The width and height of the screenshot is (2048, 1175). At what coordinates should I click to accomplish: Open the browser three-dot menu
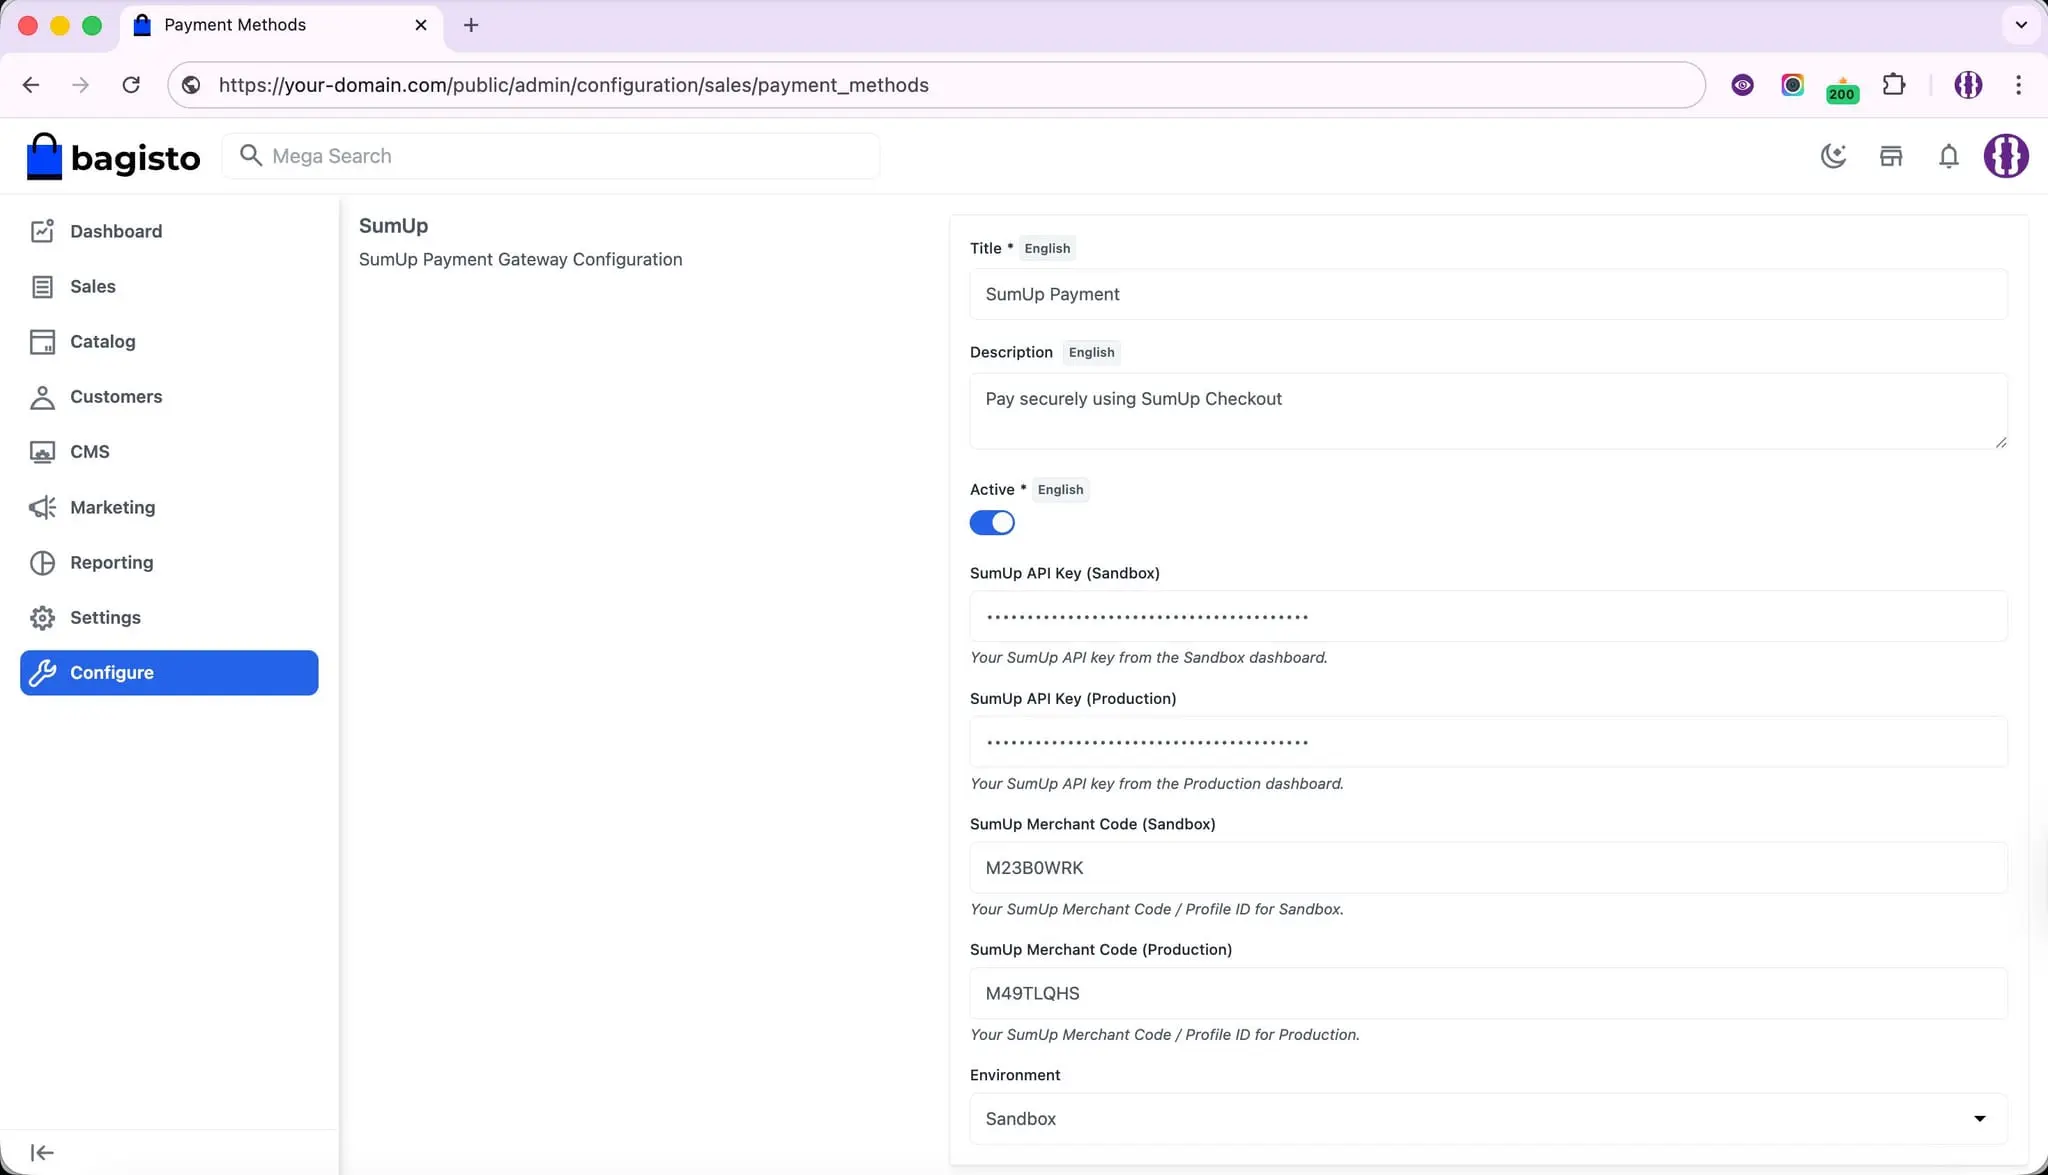tap(2019, 85)
